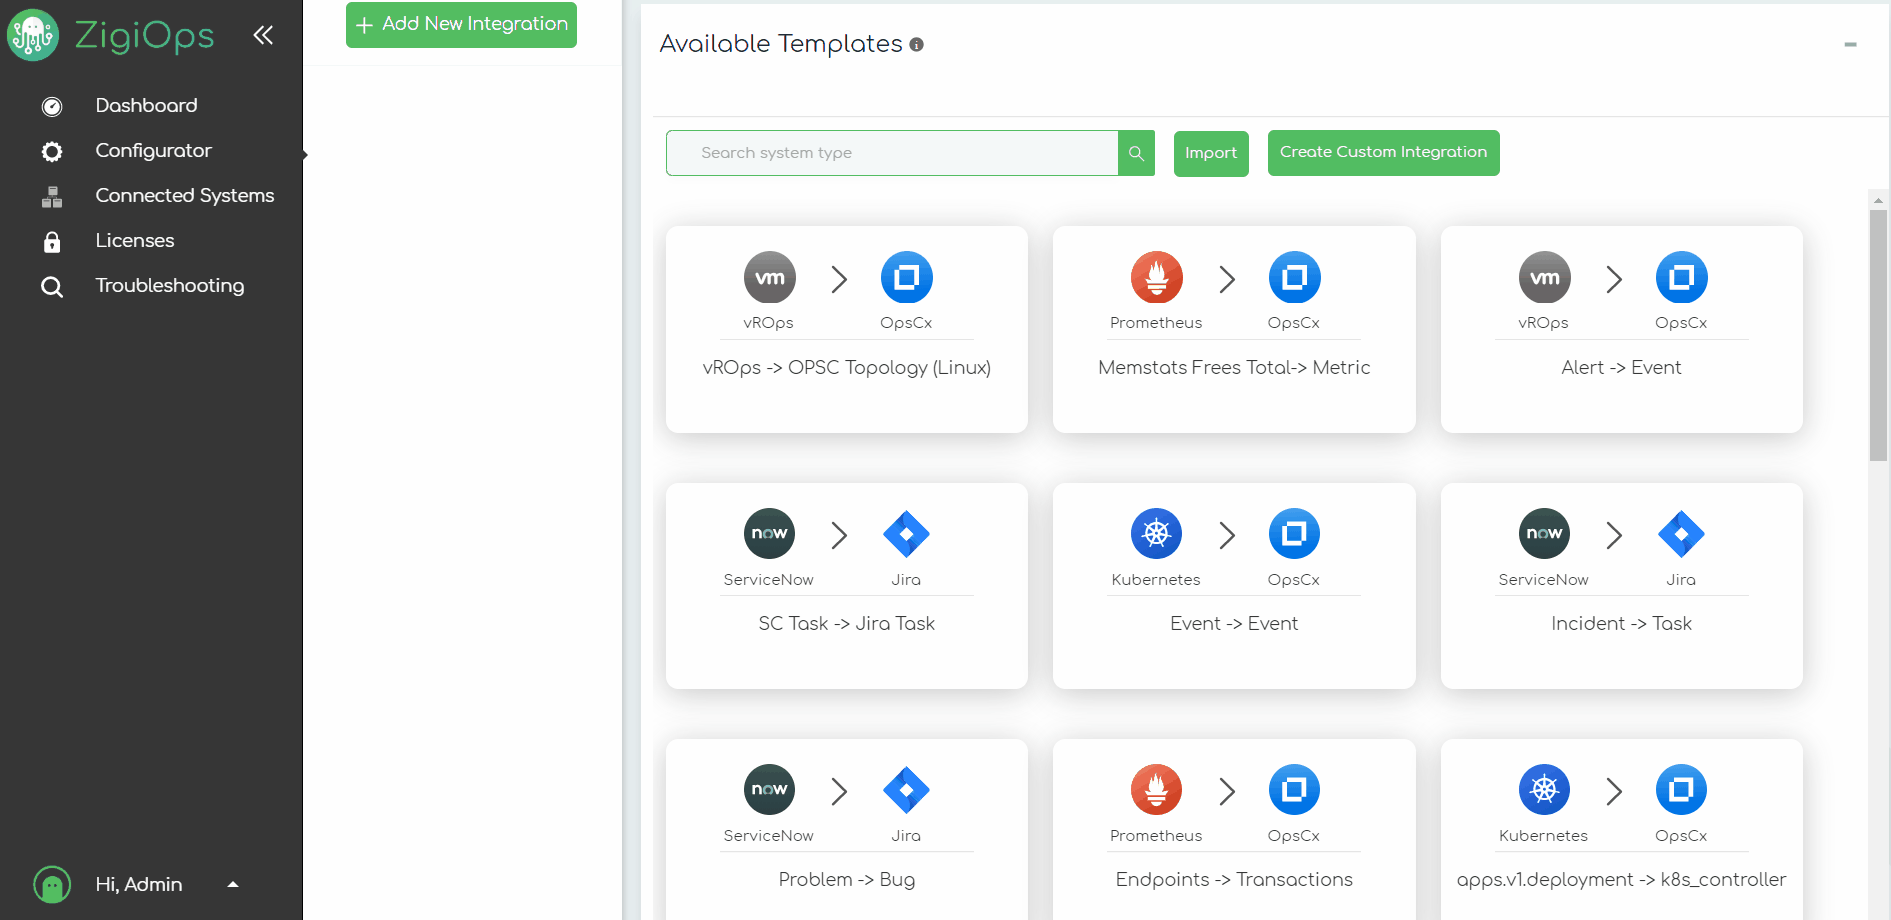1891x920 pixels.
Task: Collapse the sidebar with the double chevron
Action: 263,34
